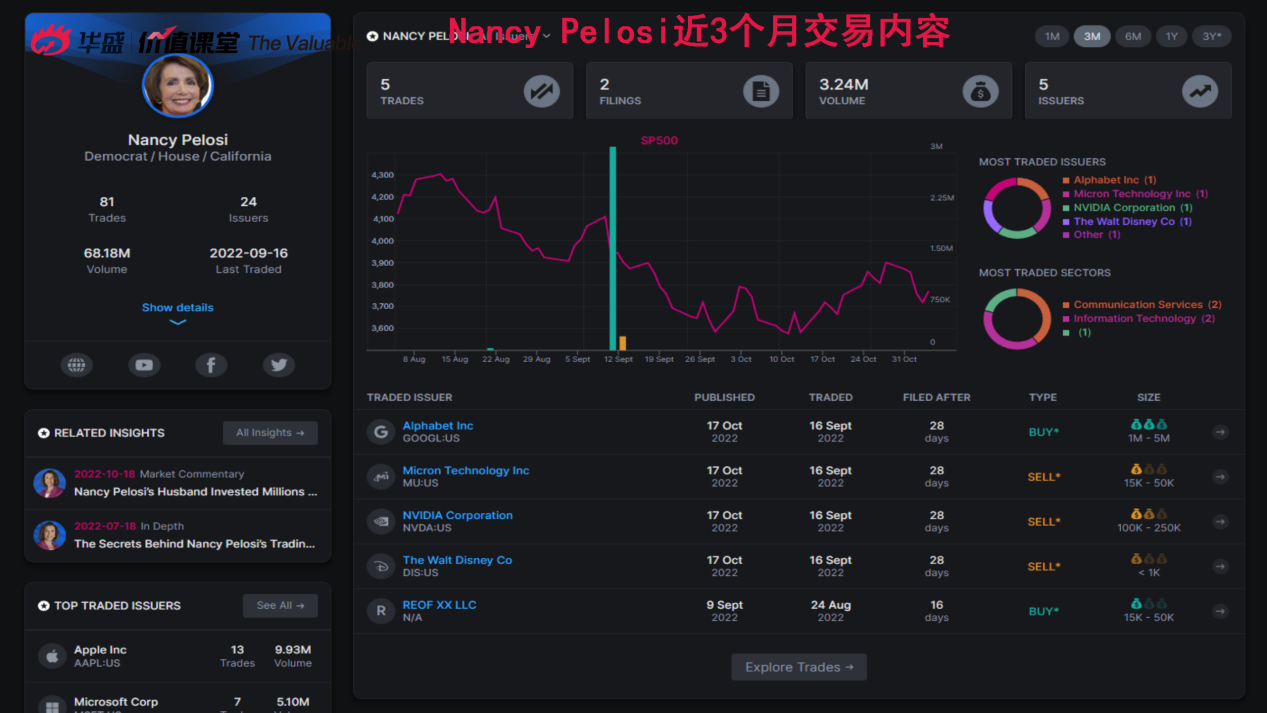The width and height of the screenshot is (1267, 713).
Task: Click the Most Traded Issuers donut chart
Action: click(1017, 208)
